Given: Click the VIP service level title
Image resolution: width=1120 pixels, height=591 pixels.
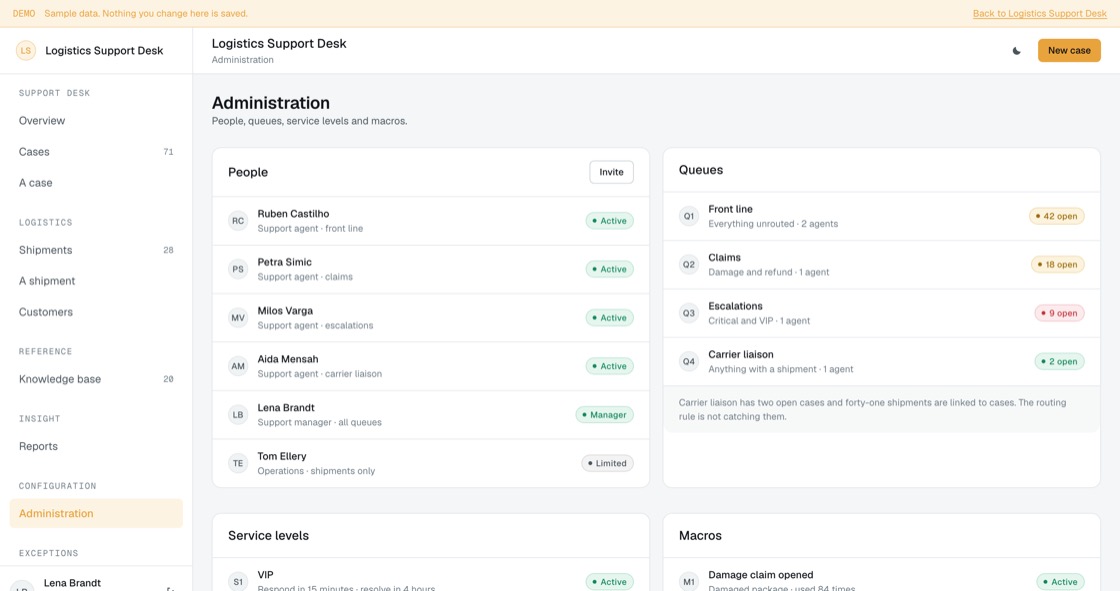Looking at the screenshot, I should [265, 575].
